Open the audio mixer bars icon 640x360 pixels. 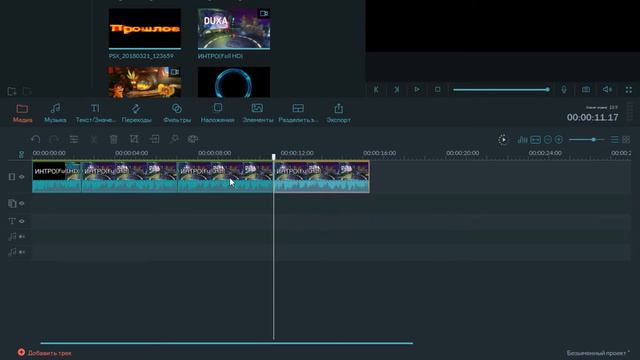(x=522, y=140)
